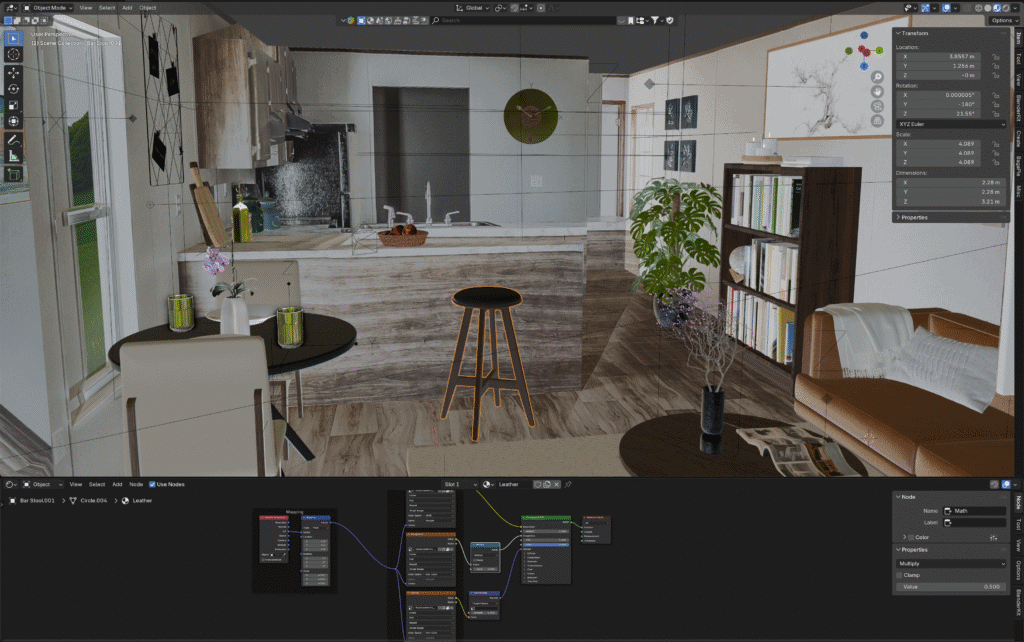
Task: Click the Leather material name field
Action: pos(515,485)
